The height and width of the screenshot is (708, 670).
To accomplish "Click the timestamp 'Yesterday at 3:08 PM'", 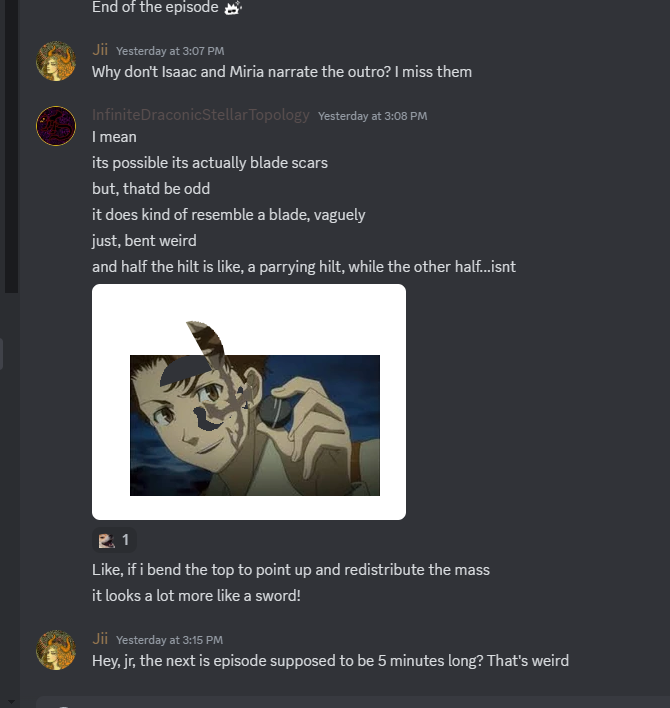I will (x=372, y=116).
